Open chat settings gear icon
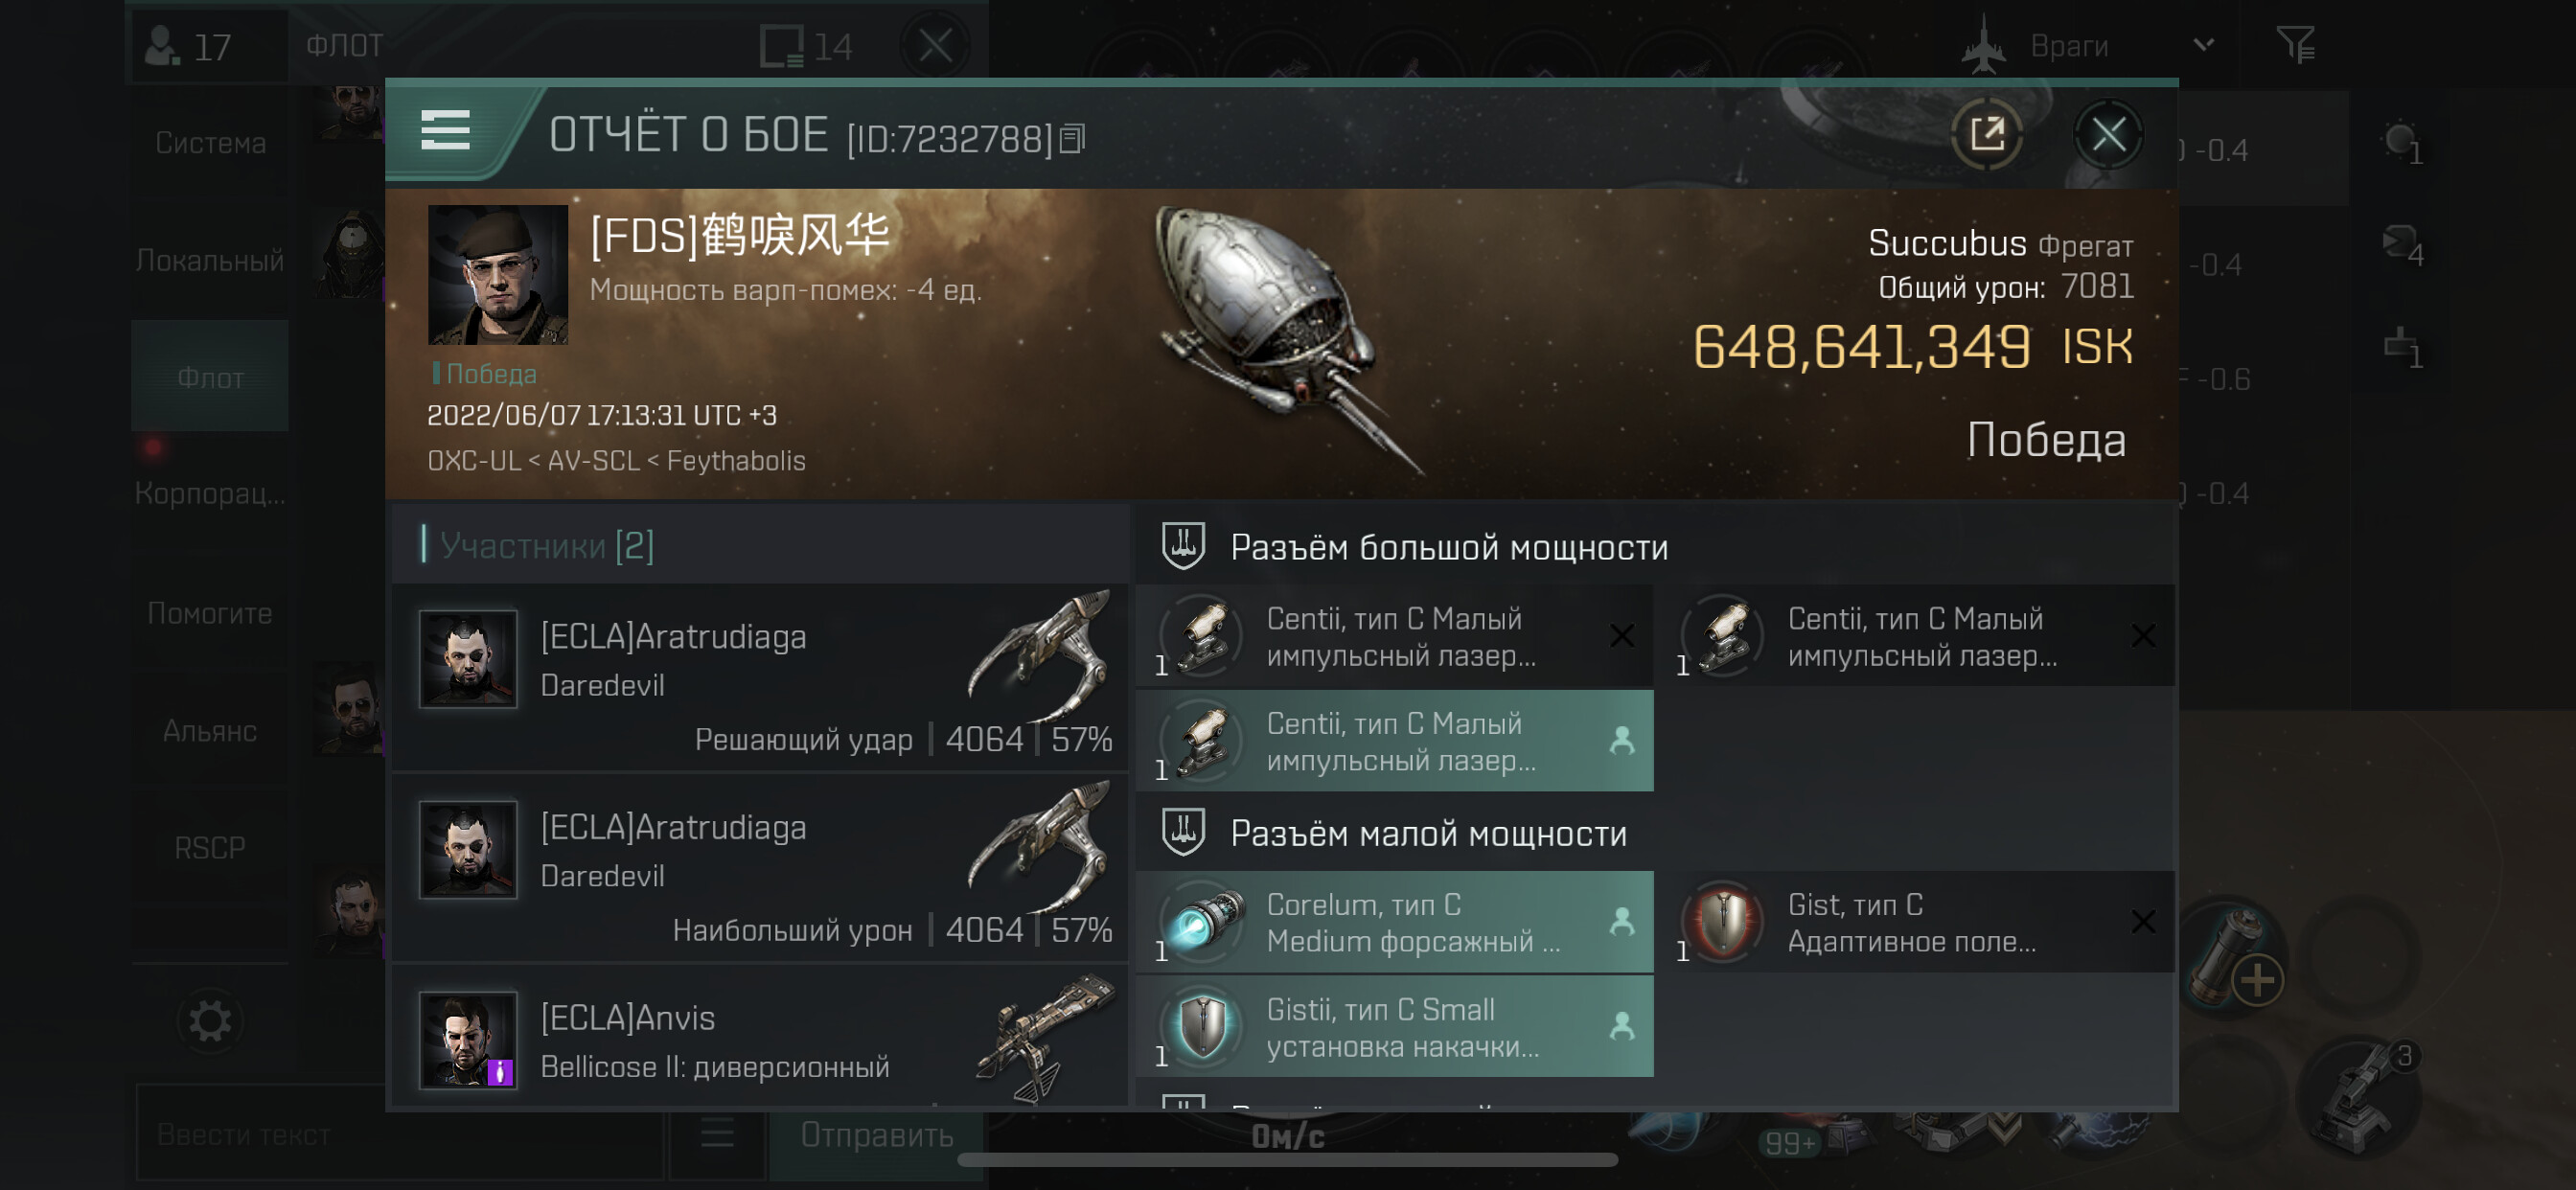The height and width of the screenshot is (1190, 2576). (210, 1021)
